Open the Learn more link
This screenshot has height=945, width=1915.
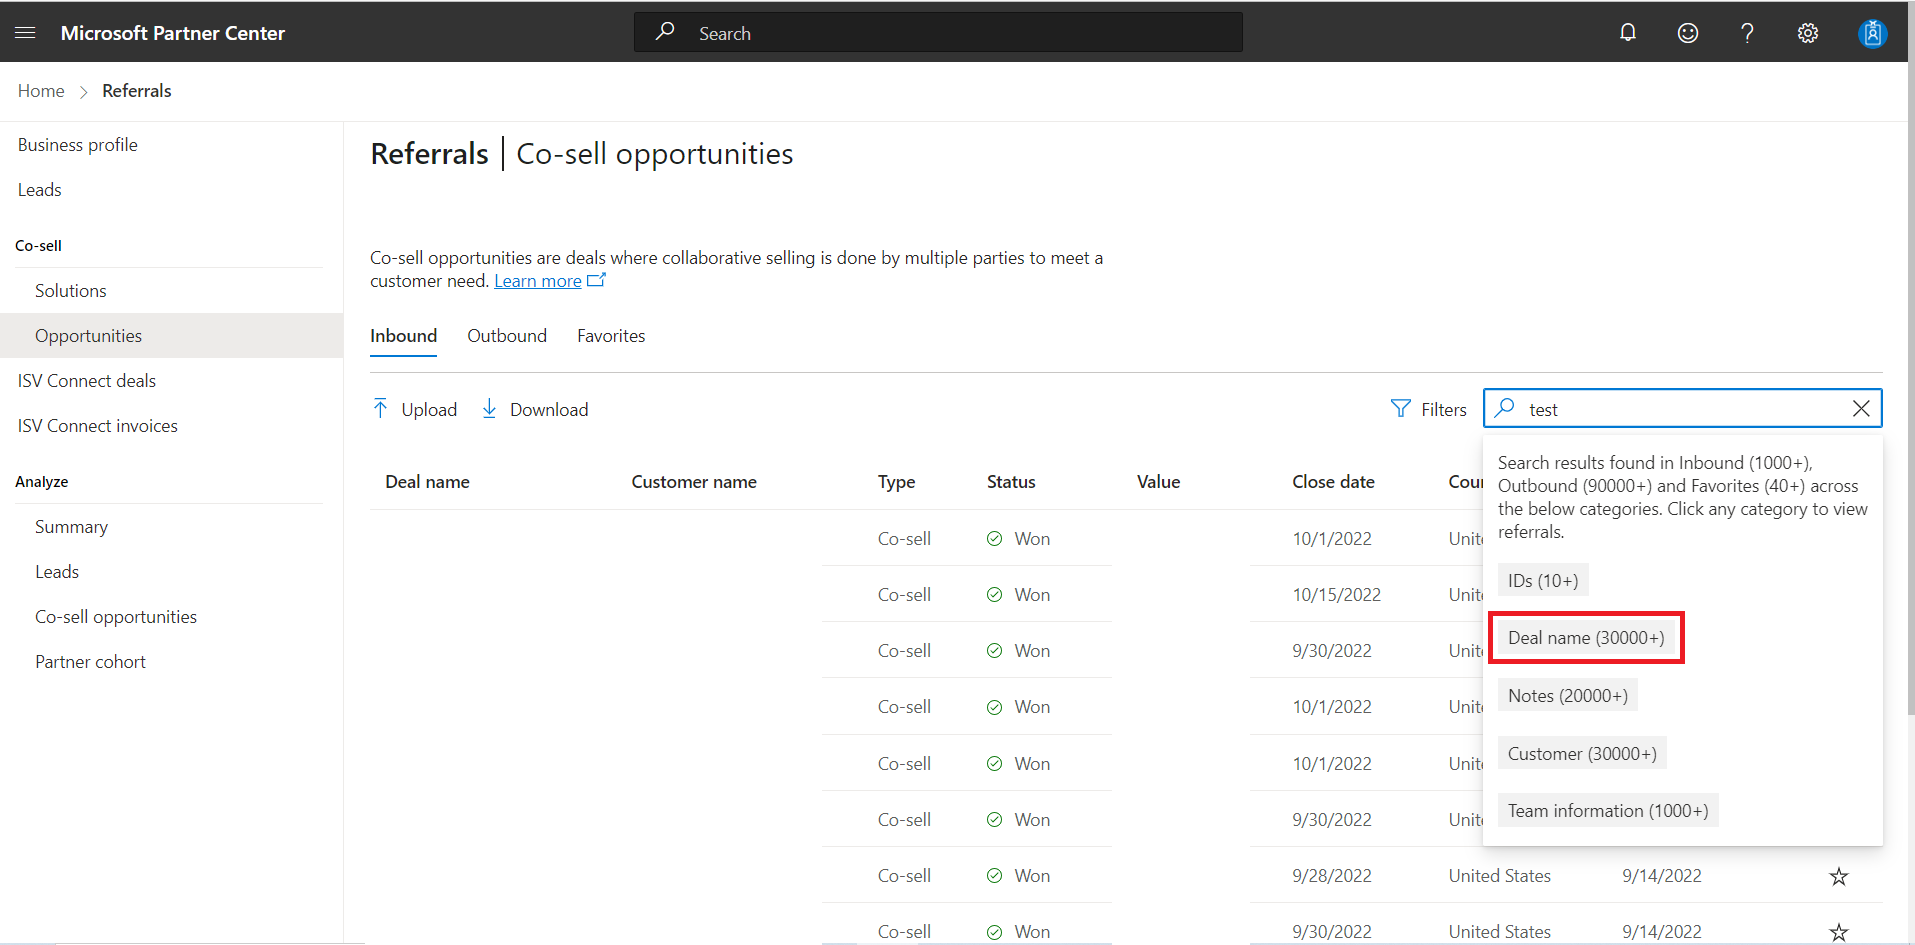(538, 281)
